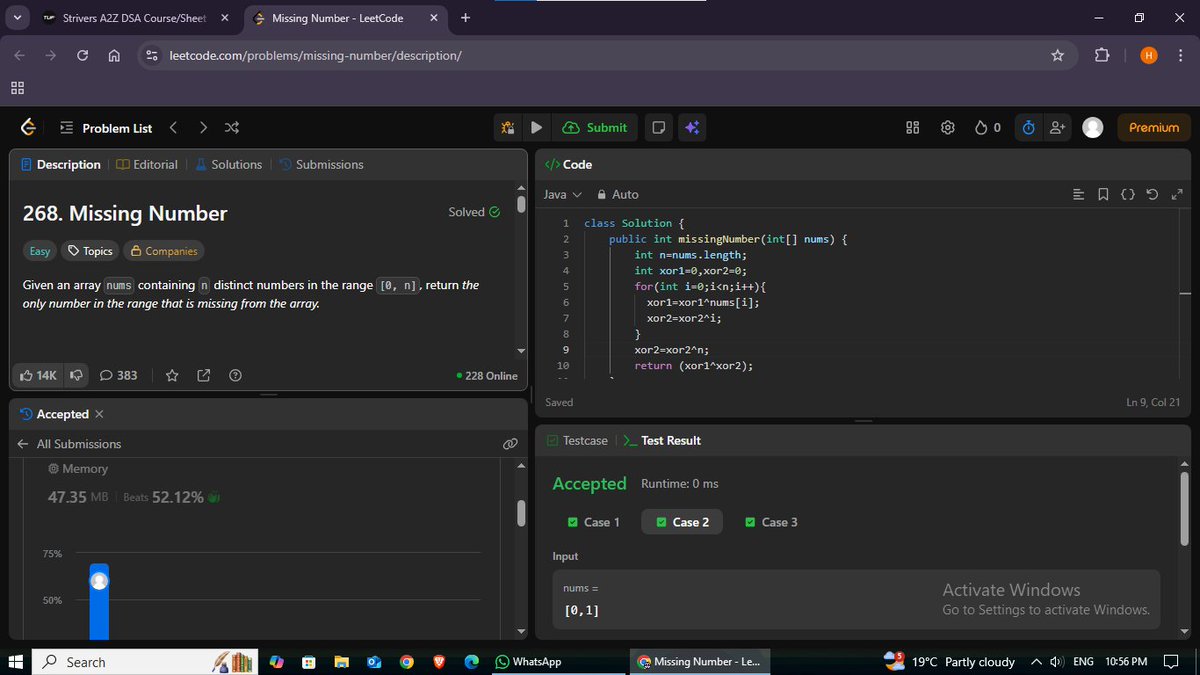Viewport: 1200px width, 675px height.
Task: Expand the Topics tag
Action: [90, 251]
